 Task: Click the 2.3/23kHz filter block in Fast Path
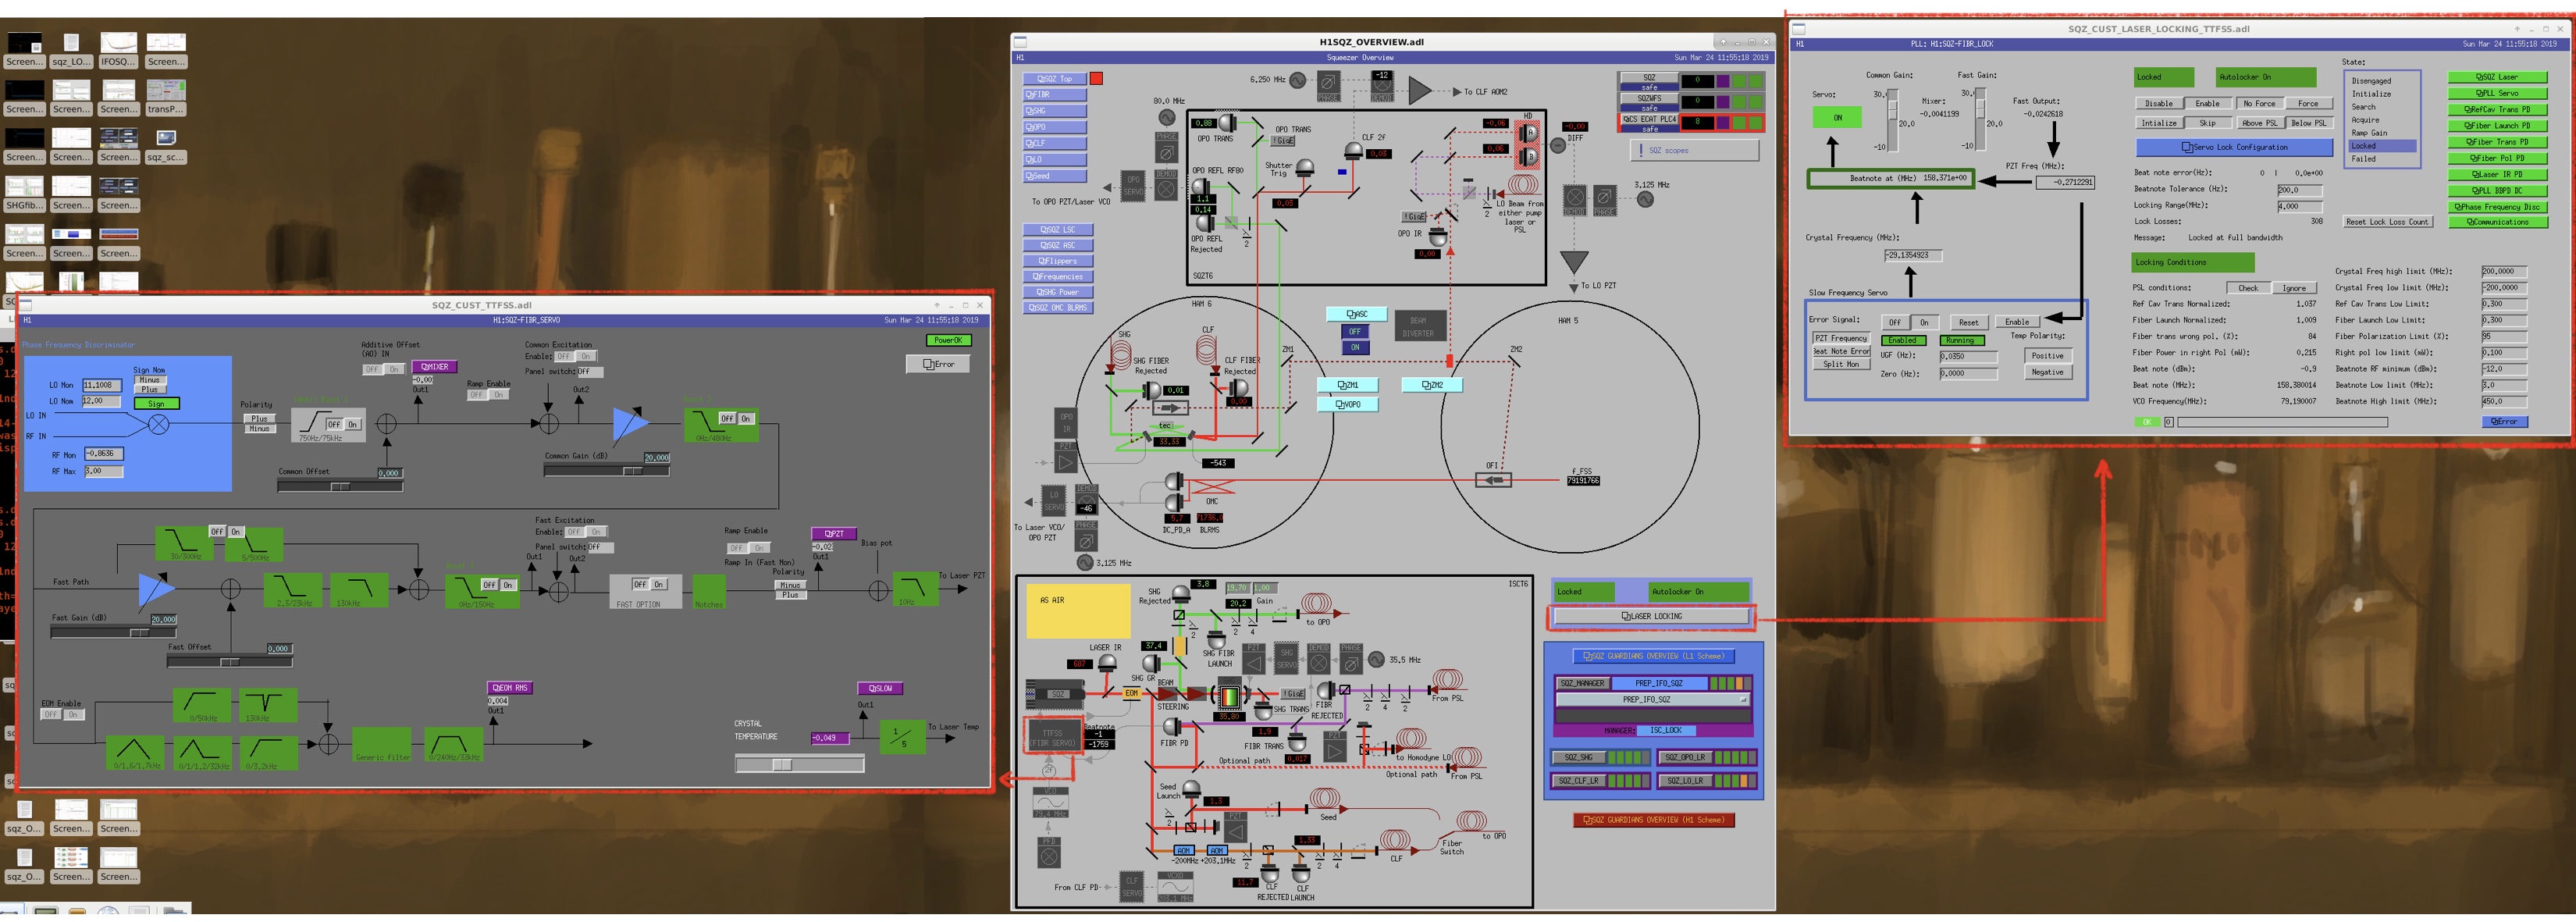[x=292, y=590]
